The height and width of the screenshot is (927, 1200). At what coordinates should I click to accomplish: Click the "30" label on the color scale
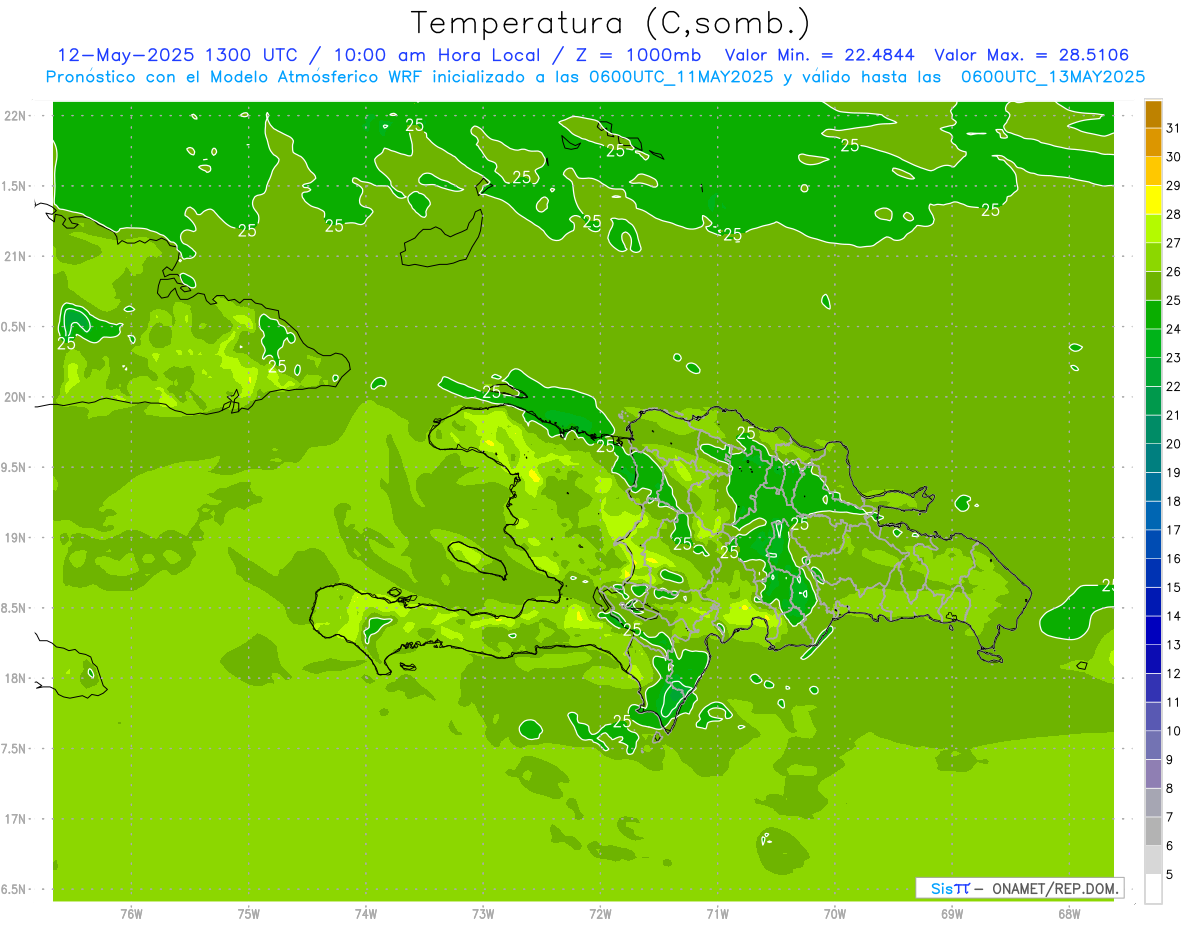point(1174,157)
